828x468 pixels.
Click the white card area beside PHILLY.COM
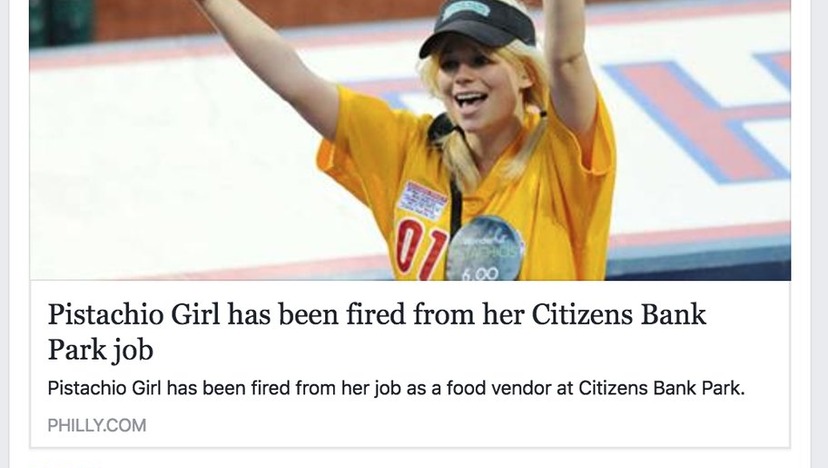(x=465, y=425)
